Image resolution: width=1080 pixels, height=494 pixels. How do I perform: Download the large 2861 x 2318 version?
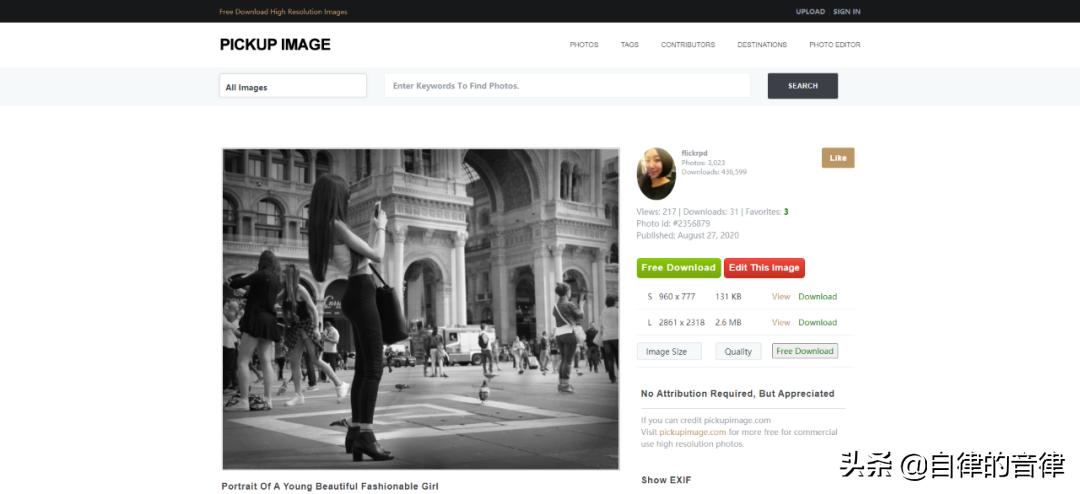tap(817, 323)
